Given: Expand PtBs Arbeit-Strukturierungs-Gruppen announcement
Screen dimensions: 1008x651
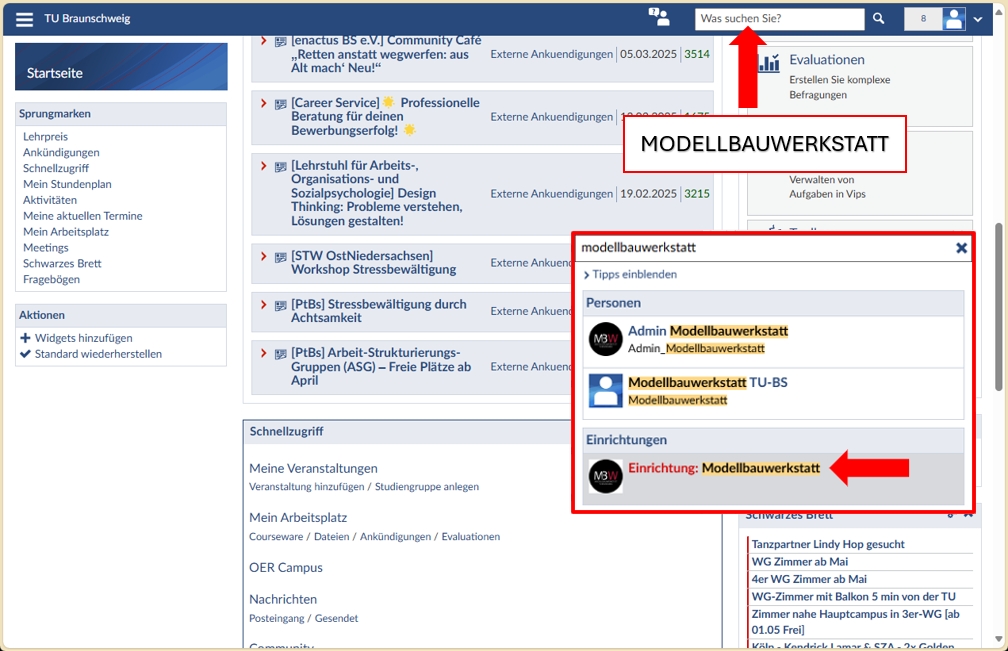Looking at the screenshot, I should coord(264,353).
